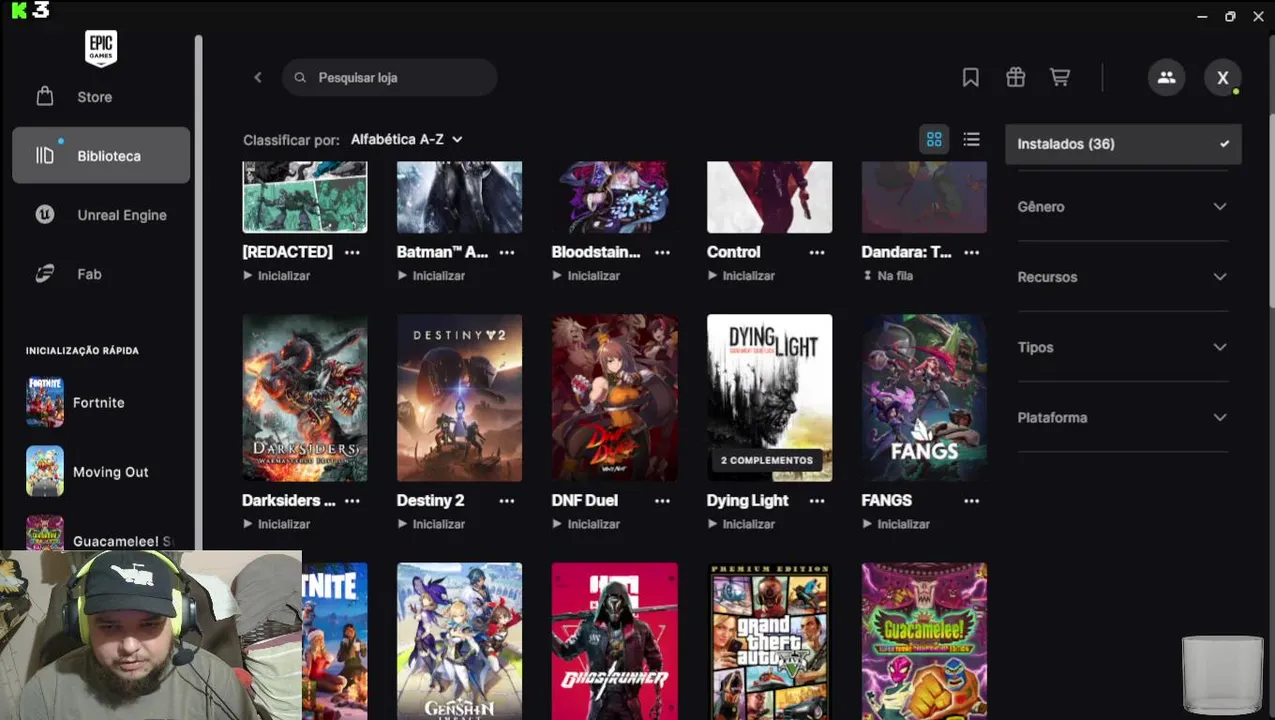Screen dimensions: 1275x720
Task: Open options menu for Dandara
Action: click(x=972, y=252)
